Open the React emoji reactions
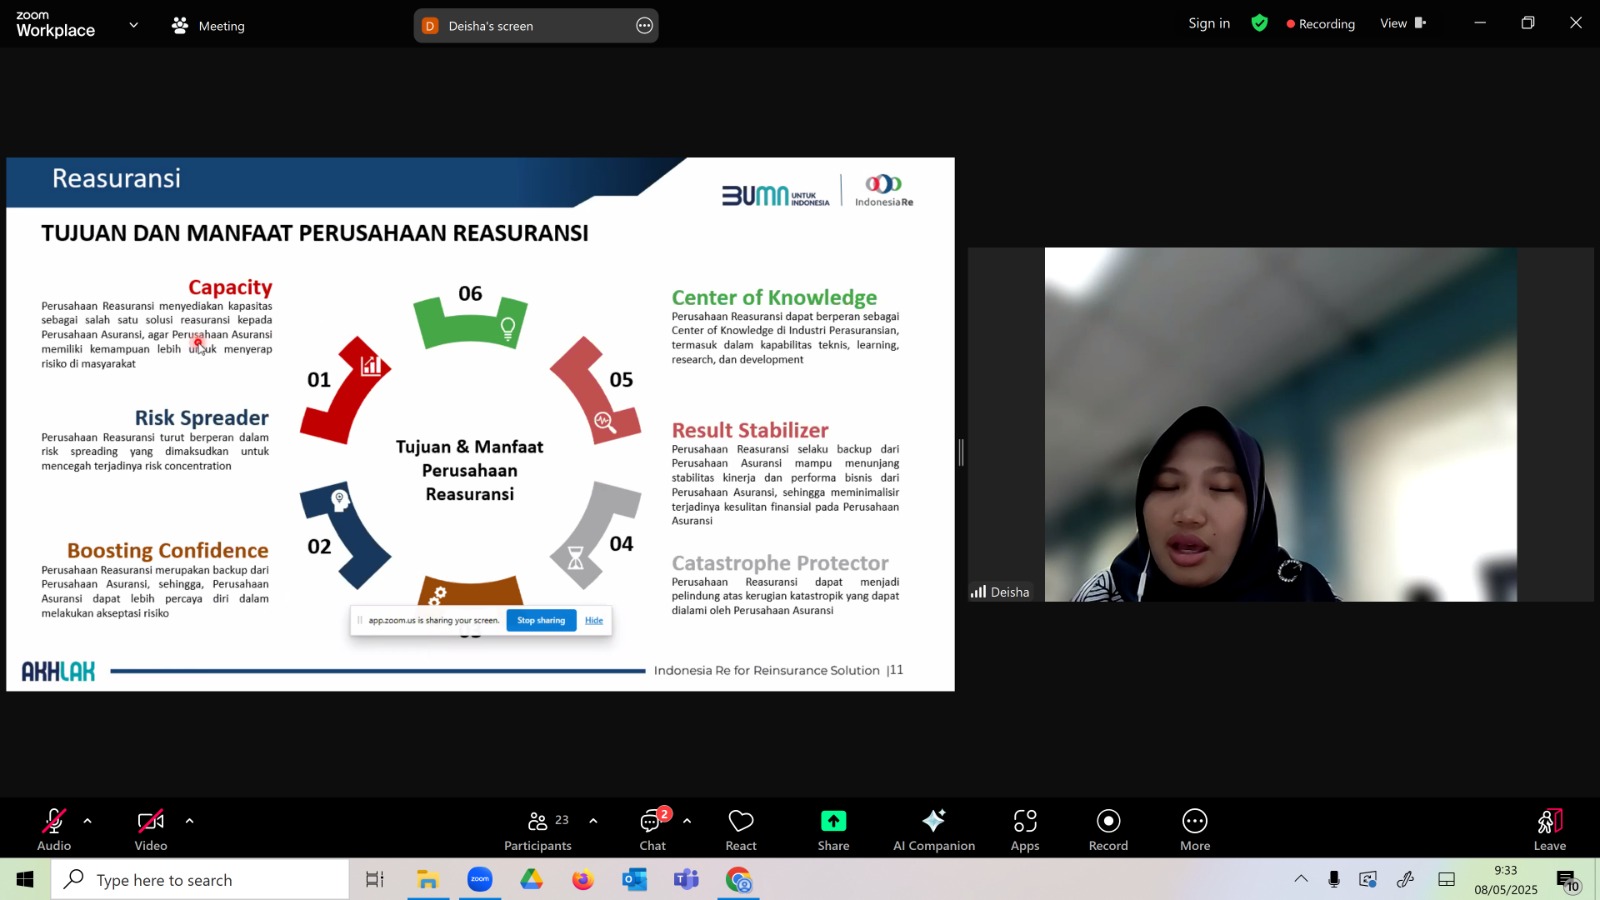 [x=741, y=829]
